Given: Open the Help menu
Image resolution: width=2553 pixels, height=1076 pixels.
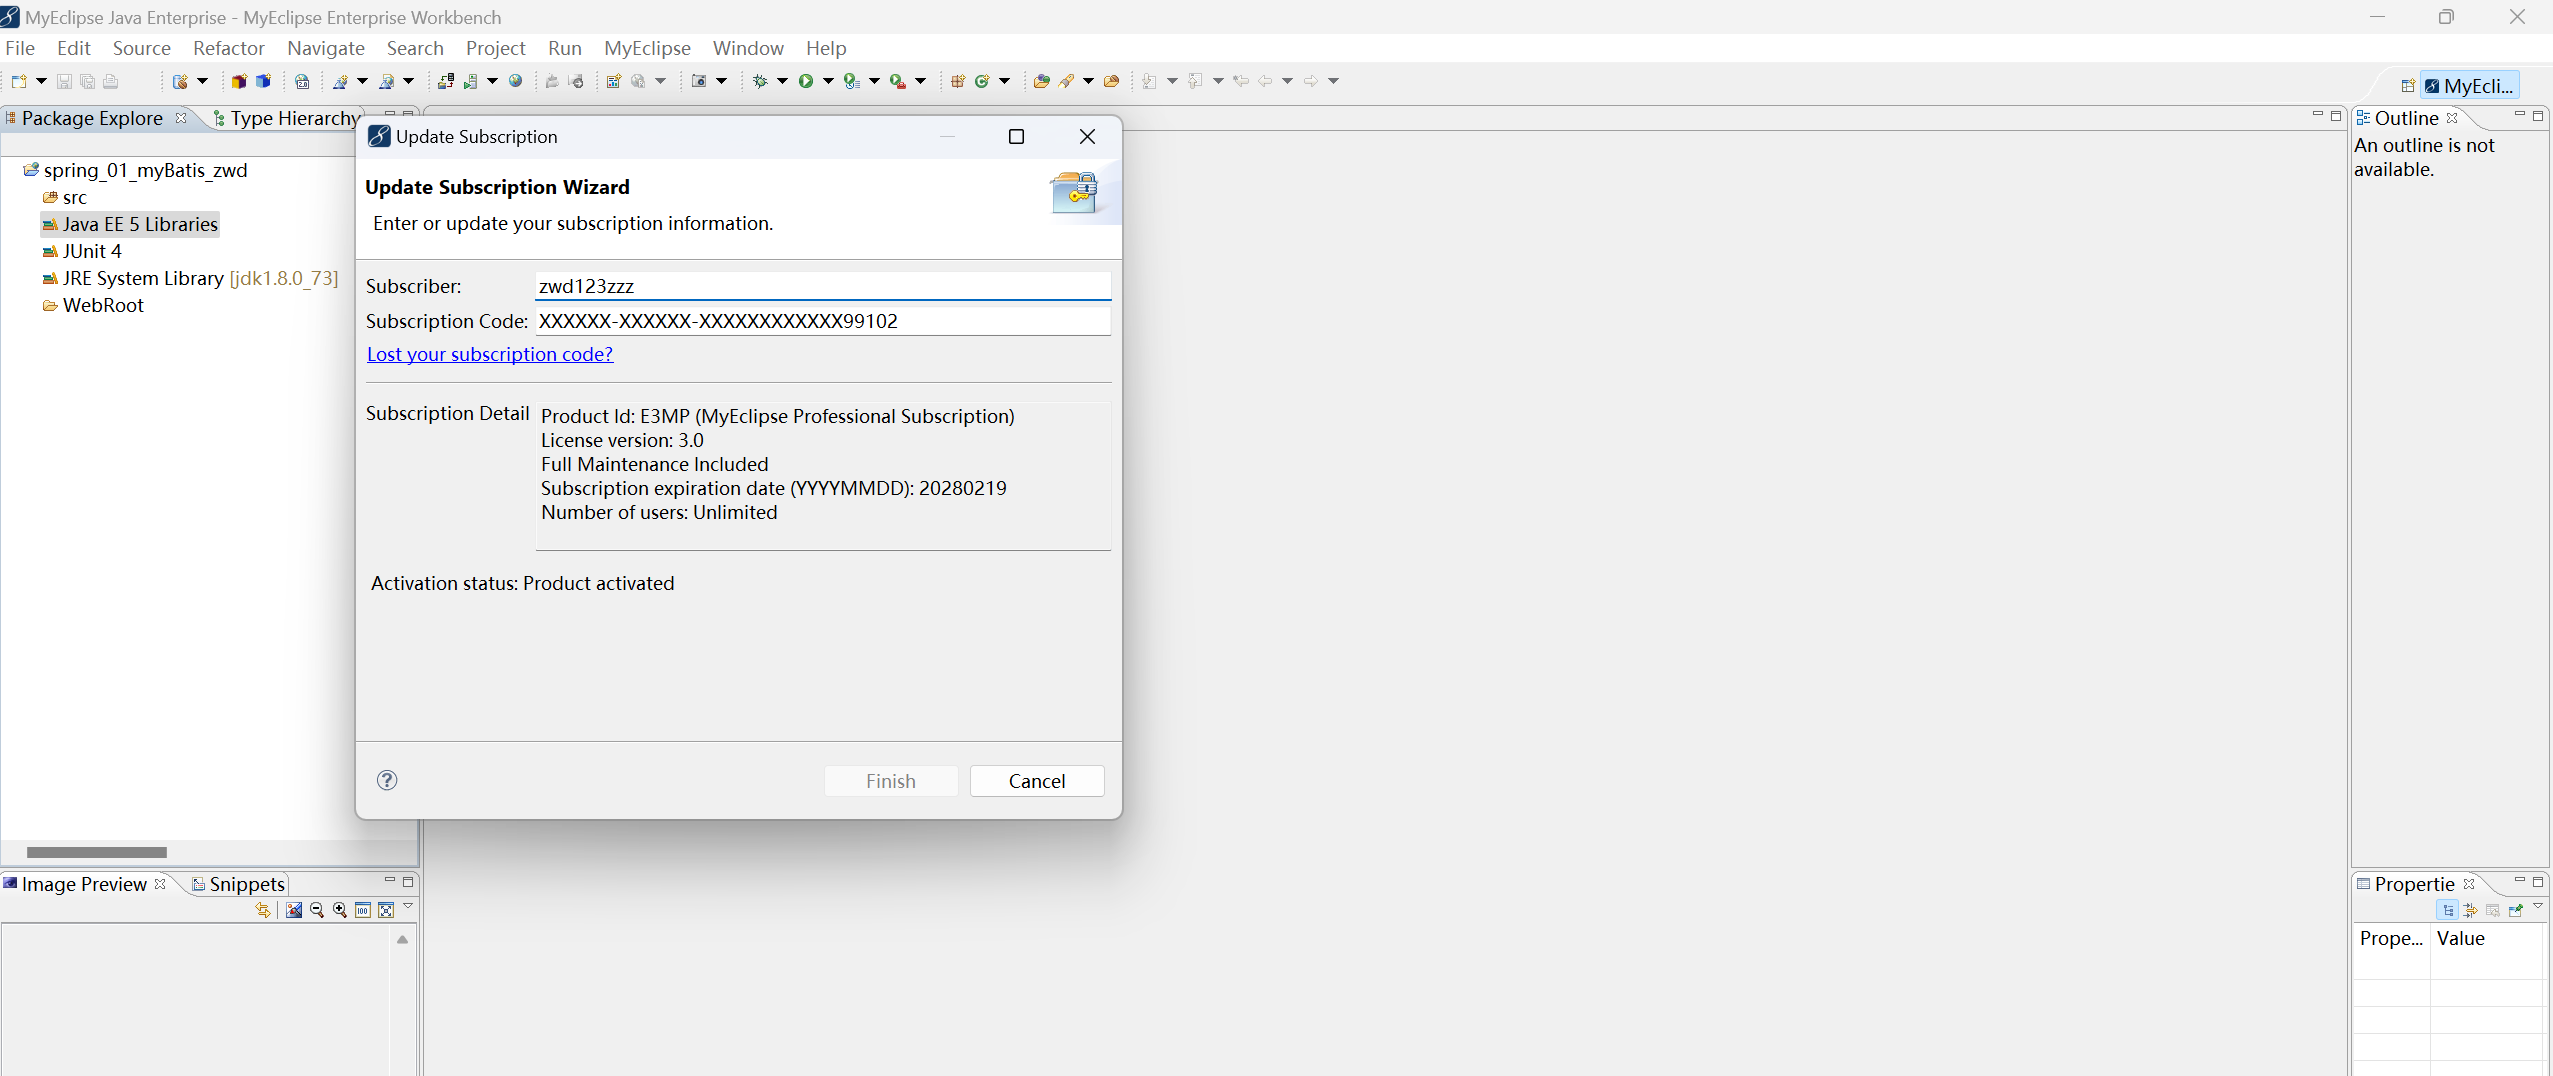Looking at the screenshot, I should [x=826, y=48].
